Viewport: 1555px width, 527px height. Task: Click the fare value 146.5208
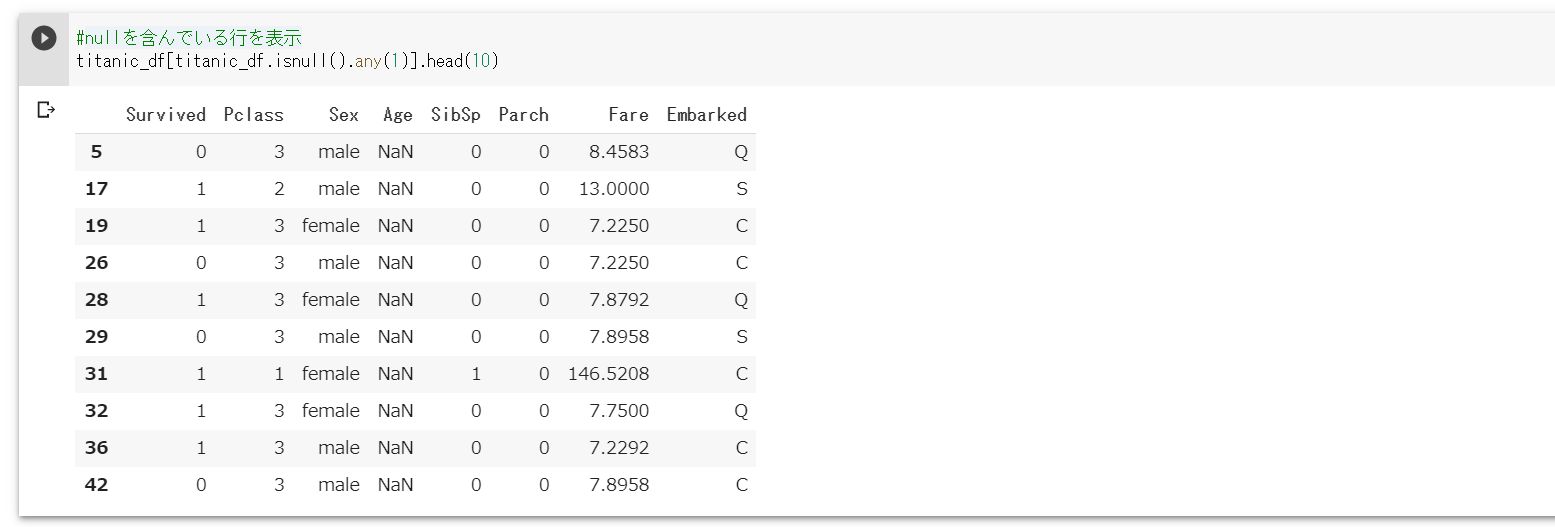click(608, 374)
